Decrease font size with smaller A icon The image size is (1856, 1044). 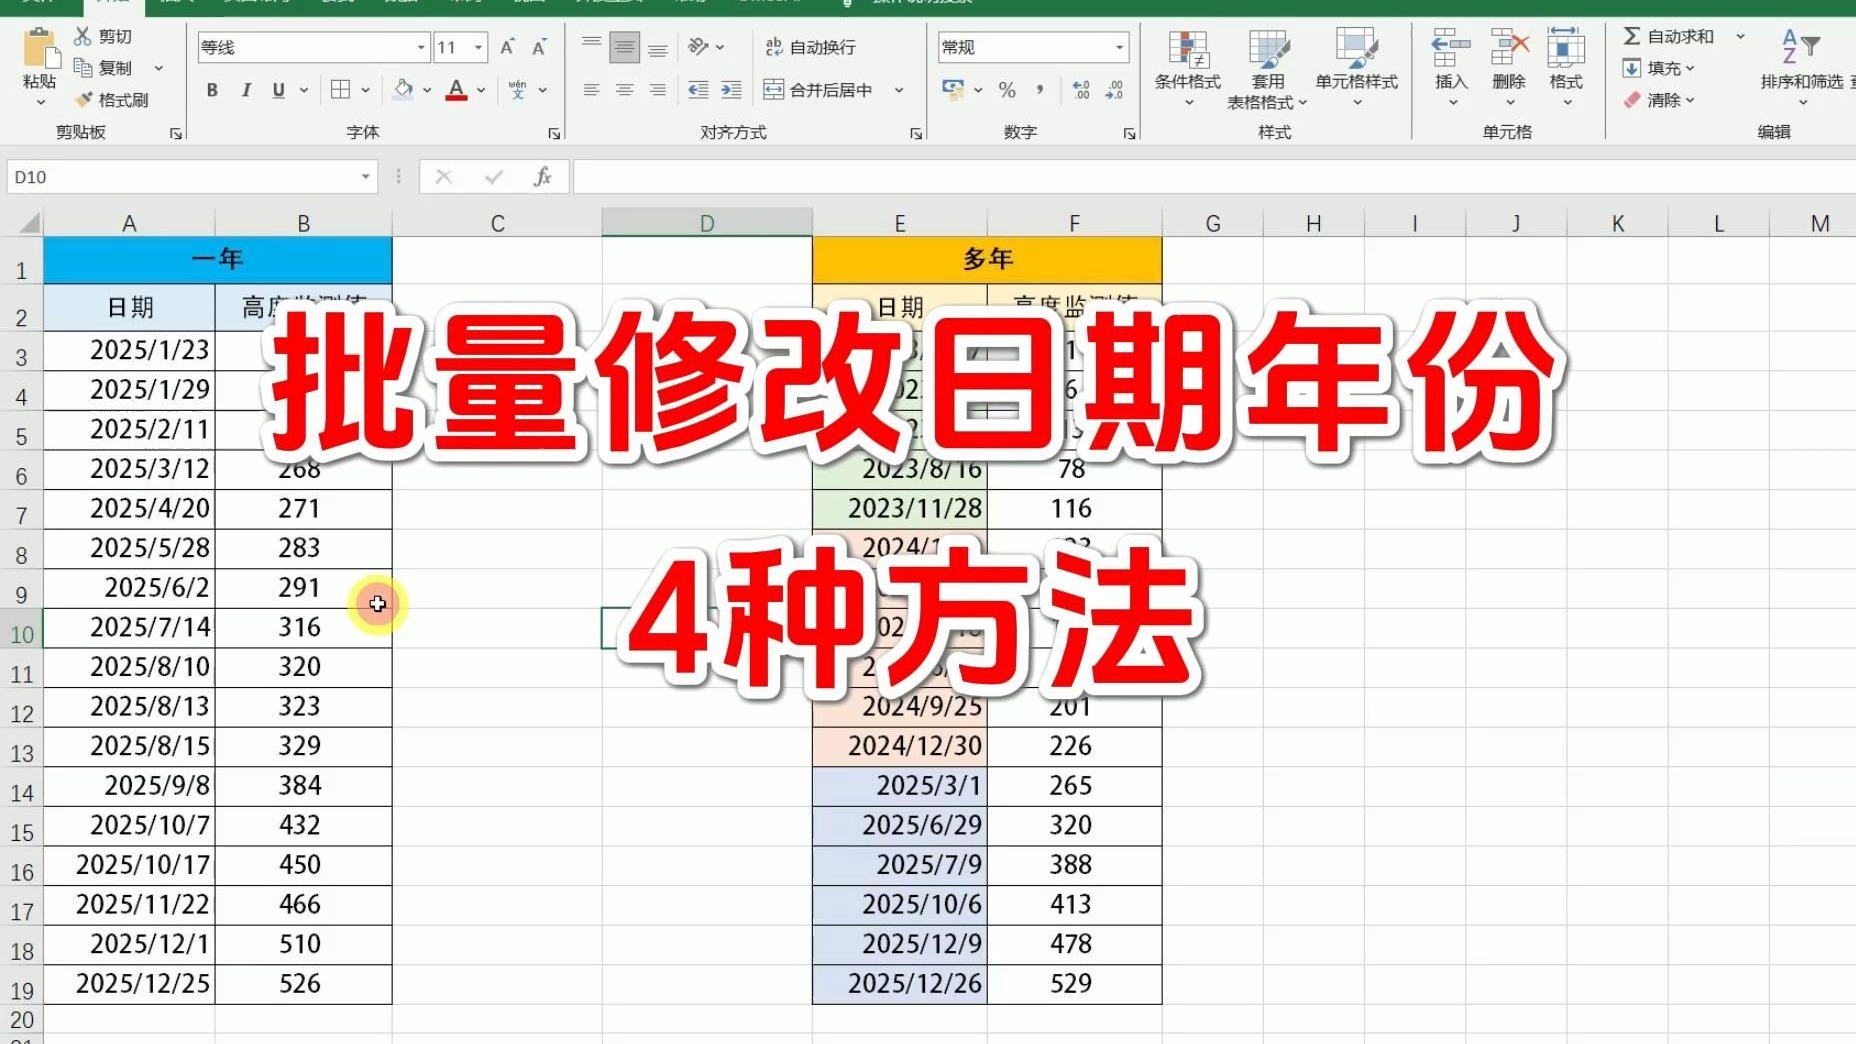539,47
